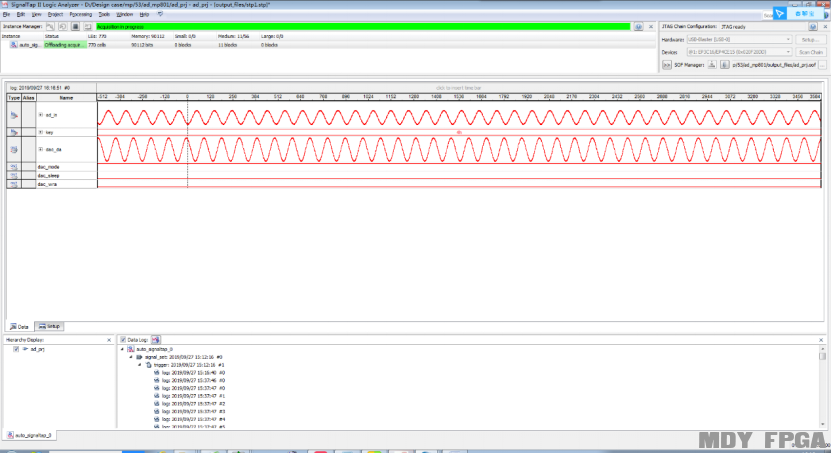Screen dimensions: 831x454
Task: Collapse the signal_set node in Data Log
Action: pyautogui.click(x=131, y=357)
